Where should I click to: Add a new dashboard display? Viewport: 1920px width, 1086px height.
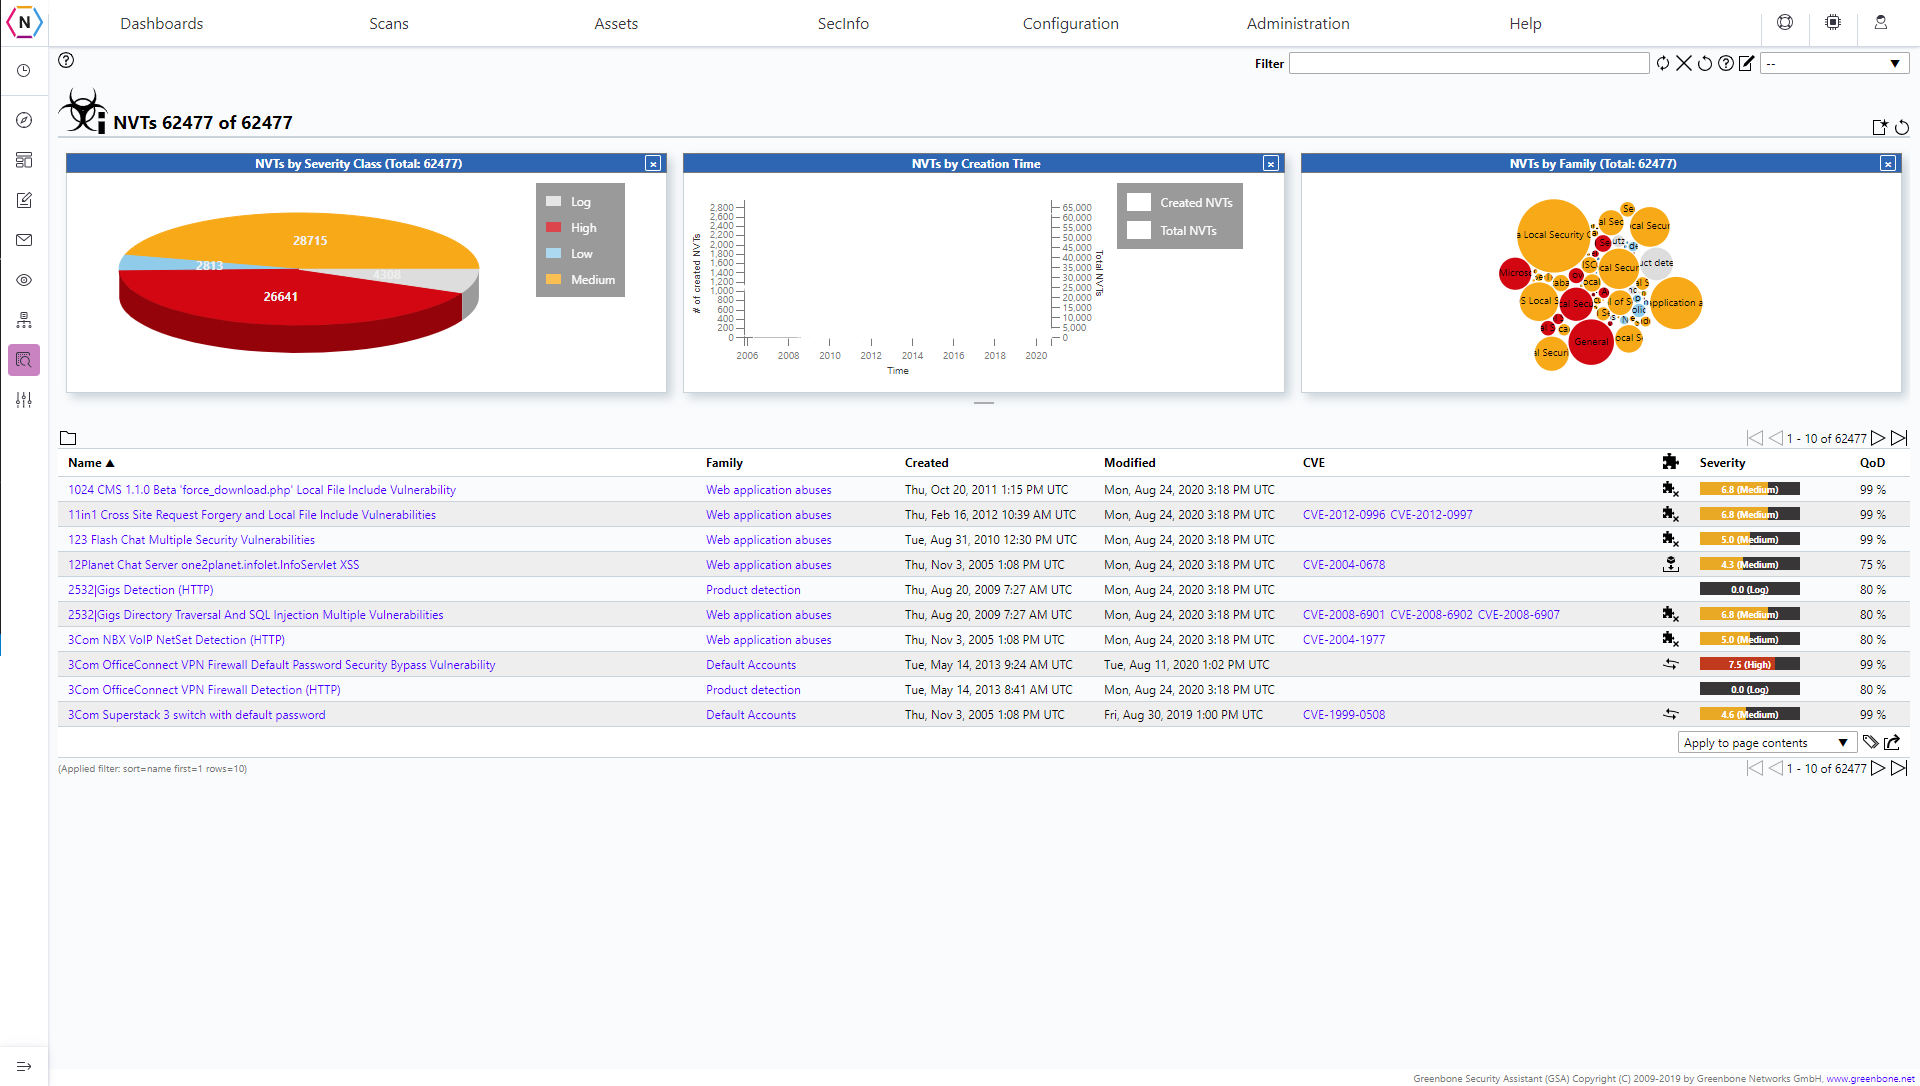click(x=1880, y=127)
